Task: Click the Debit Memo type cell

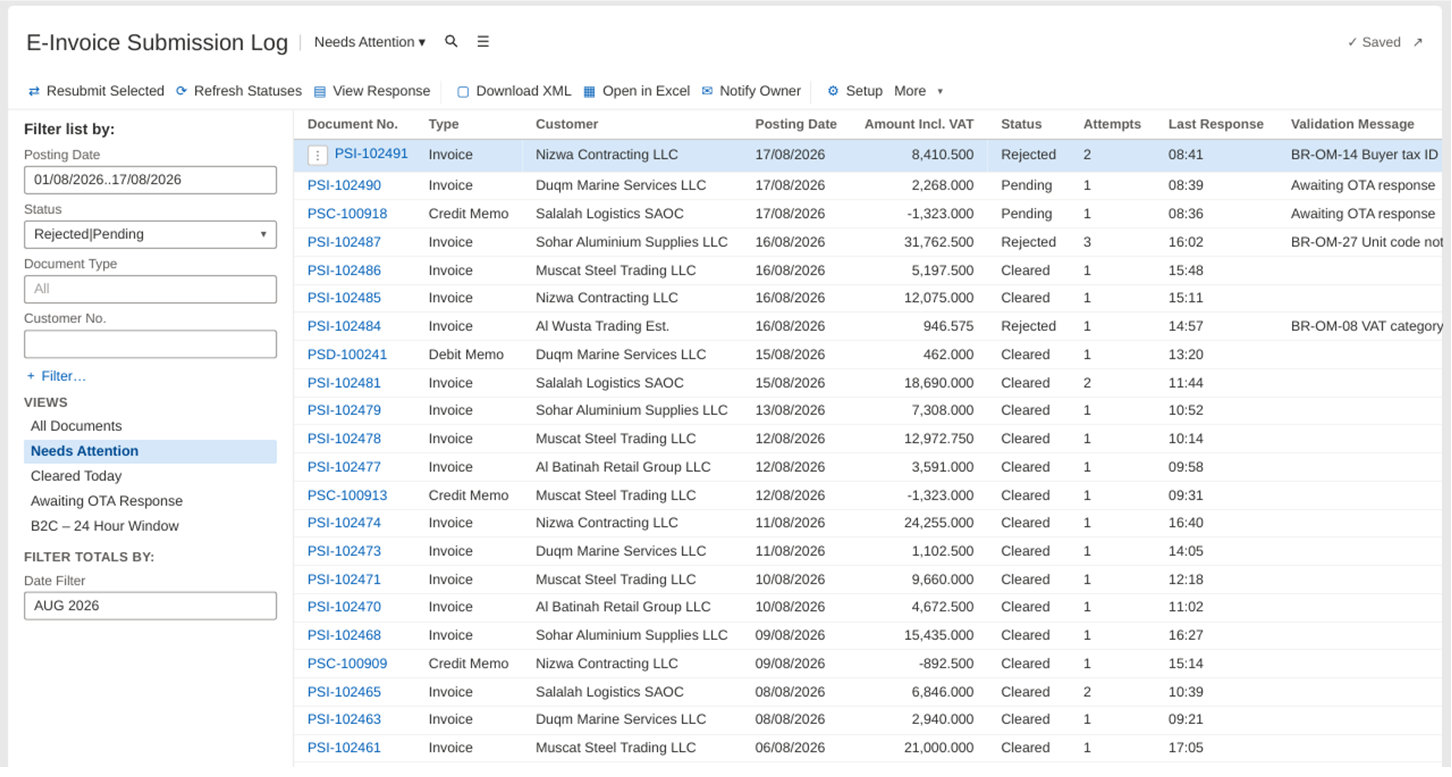Action: click(466, 354)
